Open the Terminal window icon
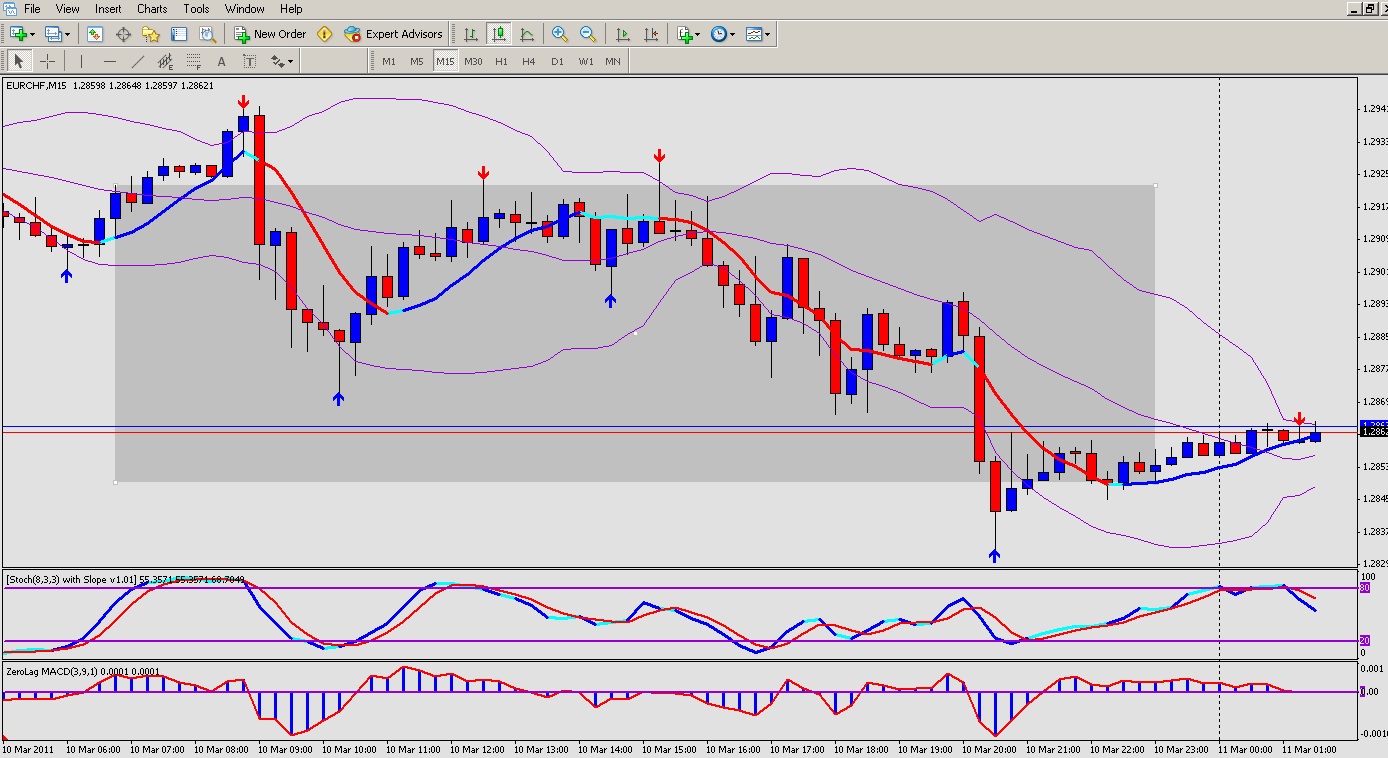The image size is (1388, 758). 179,34
